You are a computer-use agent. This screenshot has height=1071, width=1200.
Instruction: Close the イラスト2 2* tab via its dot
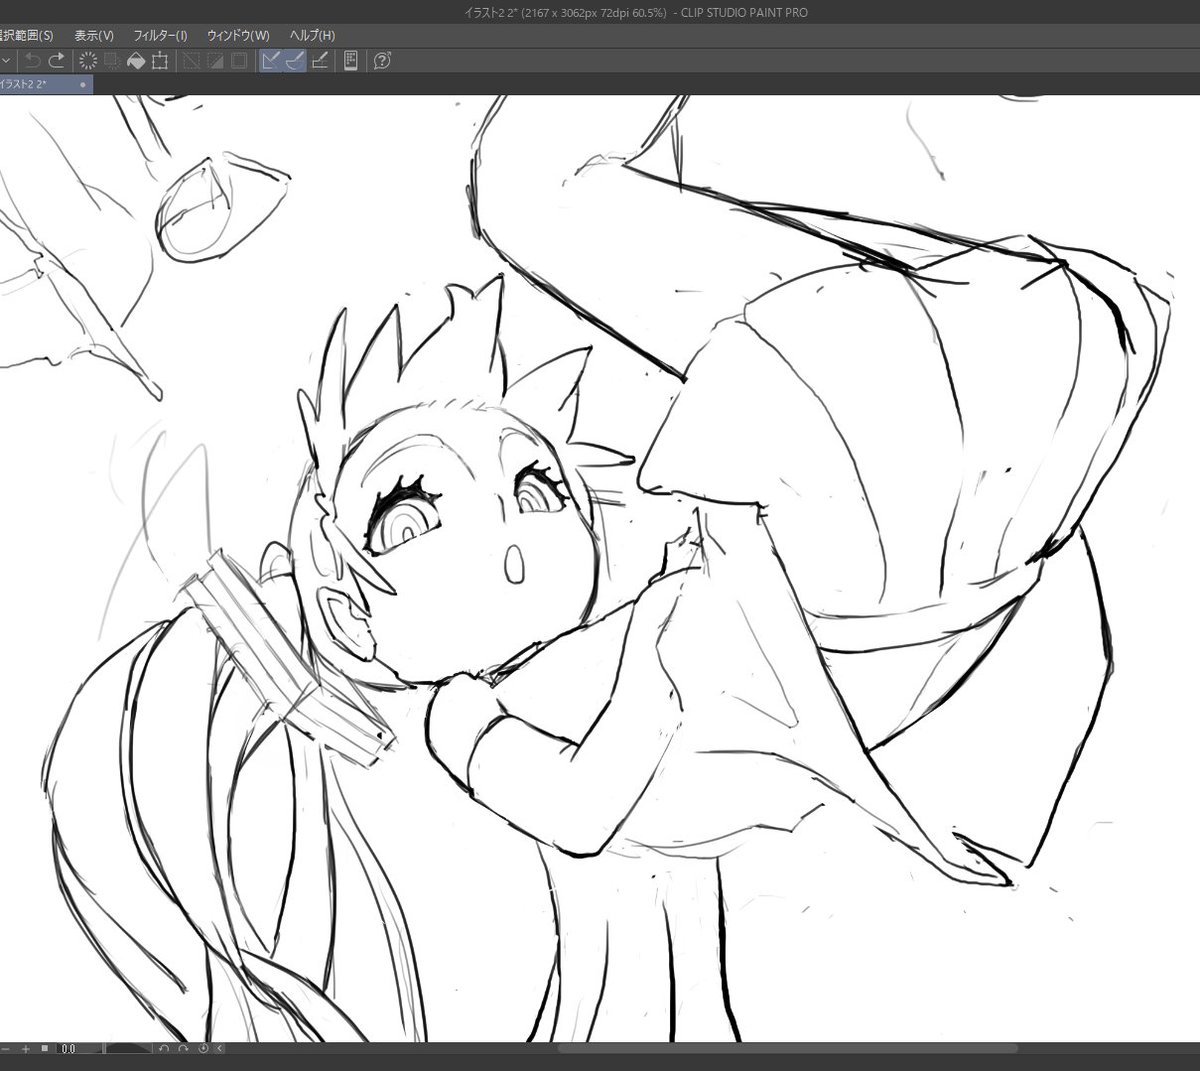[83, 85]
